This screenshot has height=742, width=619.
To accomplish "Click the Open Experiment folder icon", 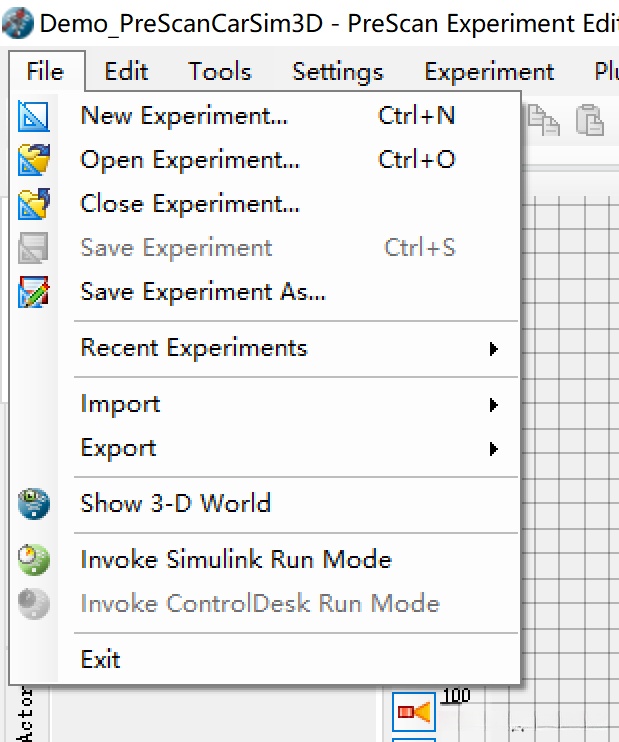I will pos(34,160).
